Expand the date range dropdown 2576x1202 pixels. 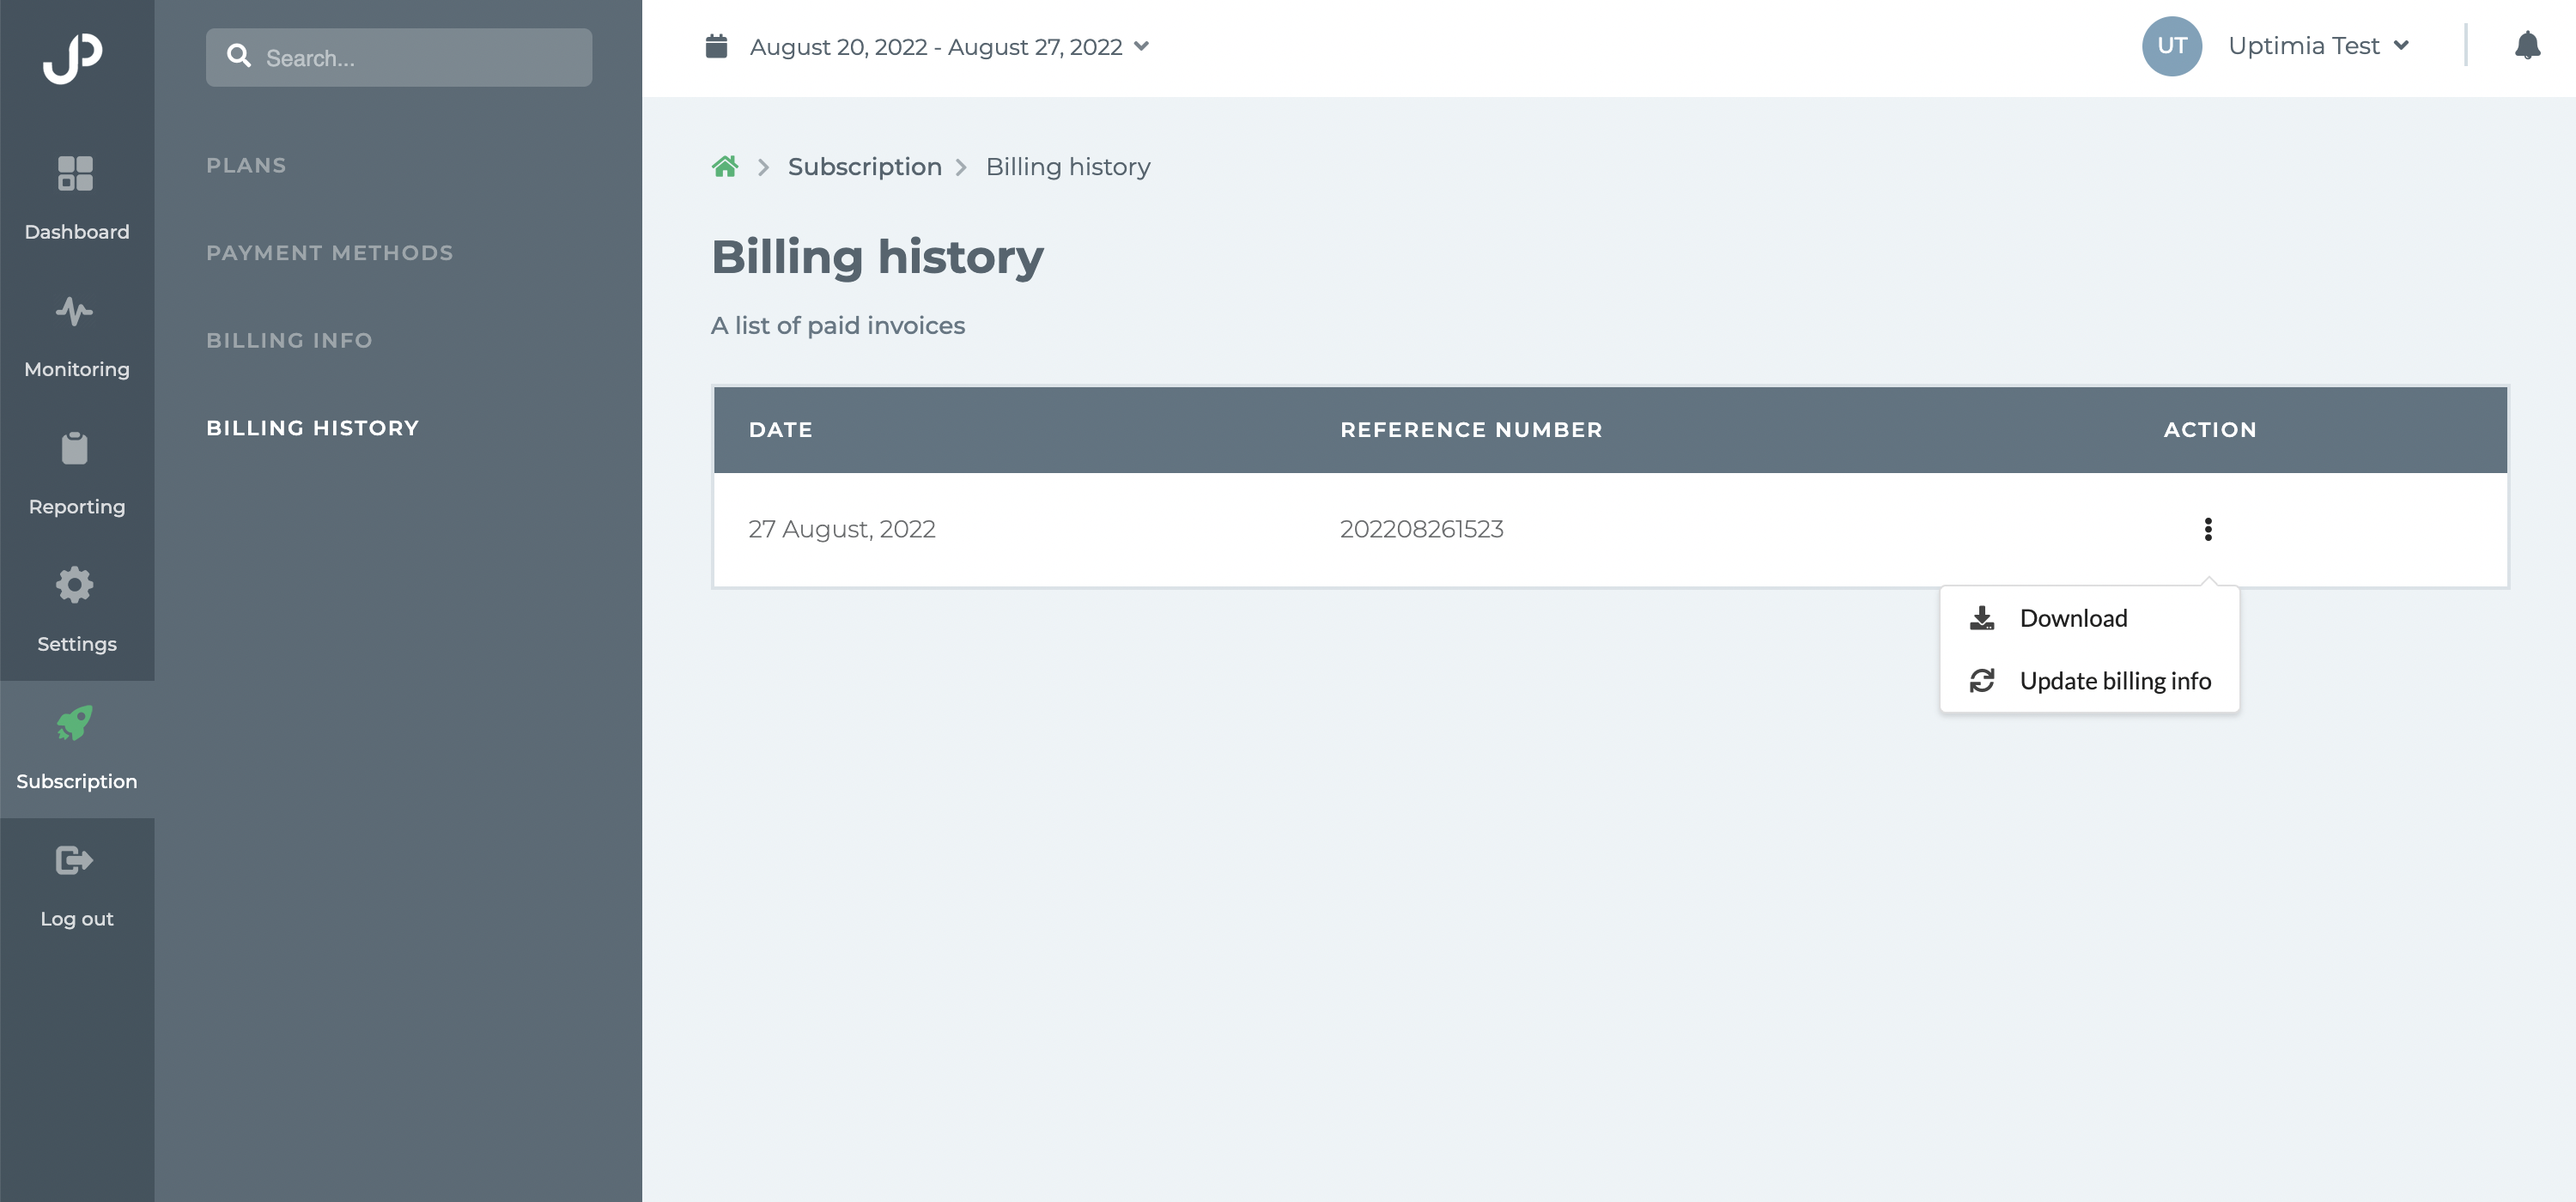coord(949,47)
